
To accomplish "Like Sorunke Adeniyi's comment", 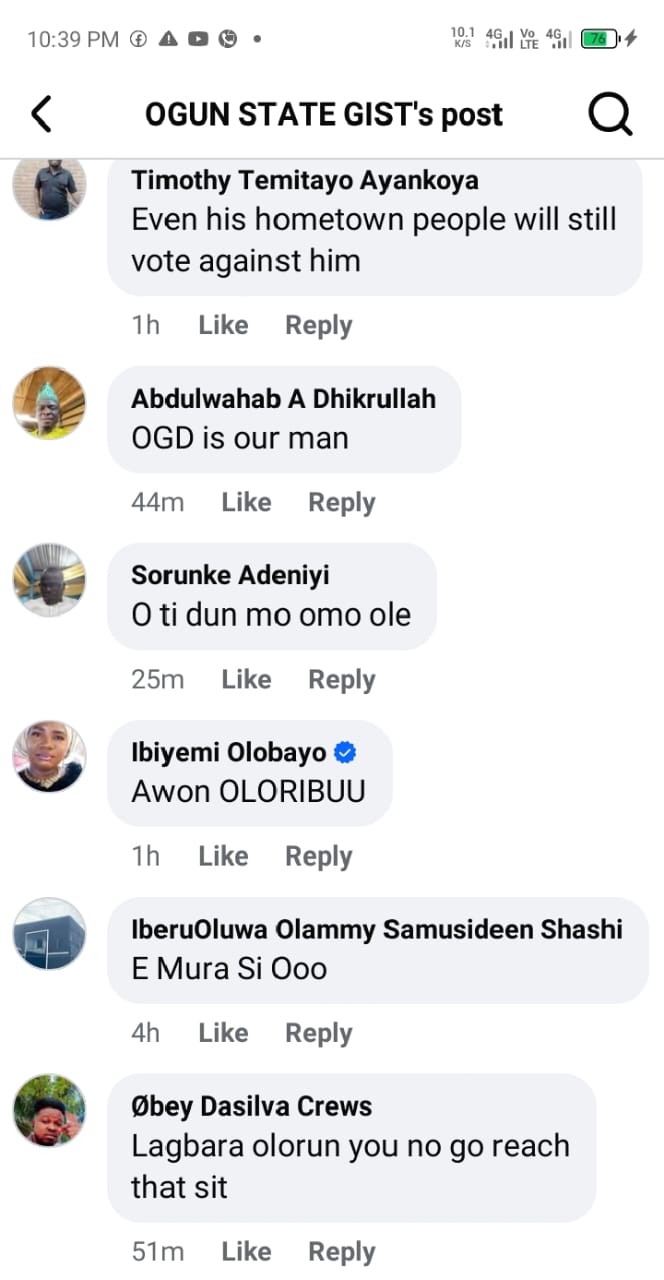I will pyautogui.click(x=246, y=679).
